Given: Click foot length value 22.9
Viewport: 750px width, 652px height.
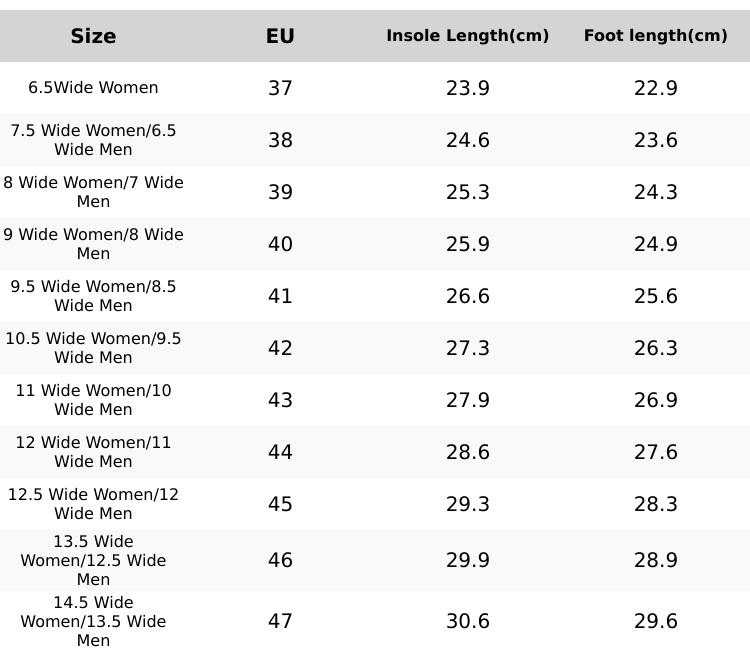Looking at the screenshot, I should (x=655, y=88).
